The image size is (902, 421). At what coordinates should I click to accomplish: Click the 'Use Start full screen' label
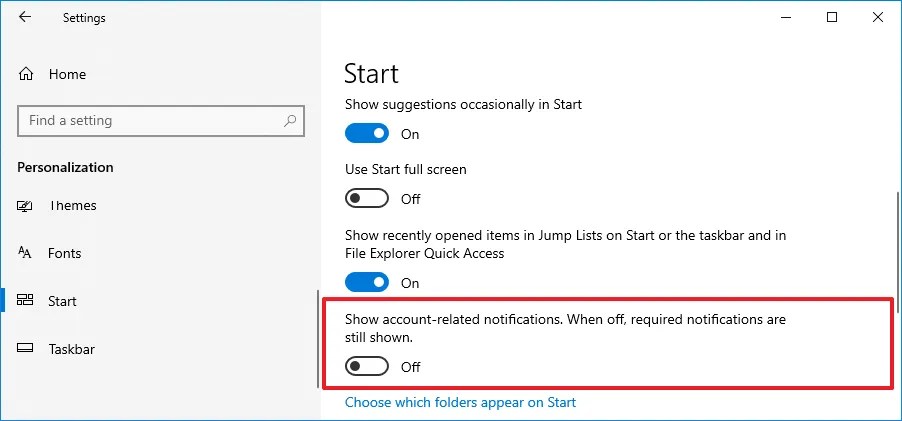tap(406, 170)
